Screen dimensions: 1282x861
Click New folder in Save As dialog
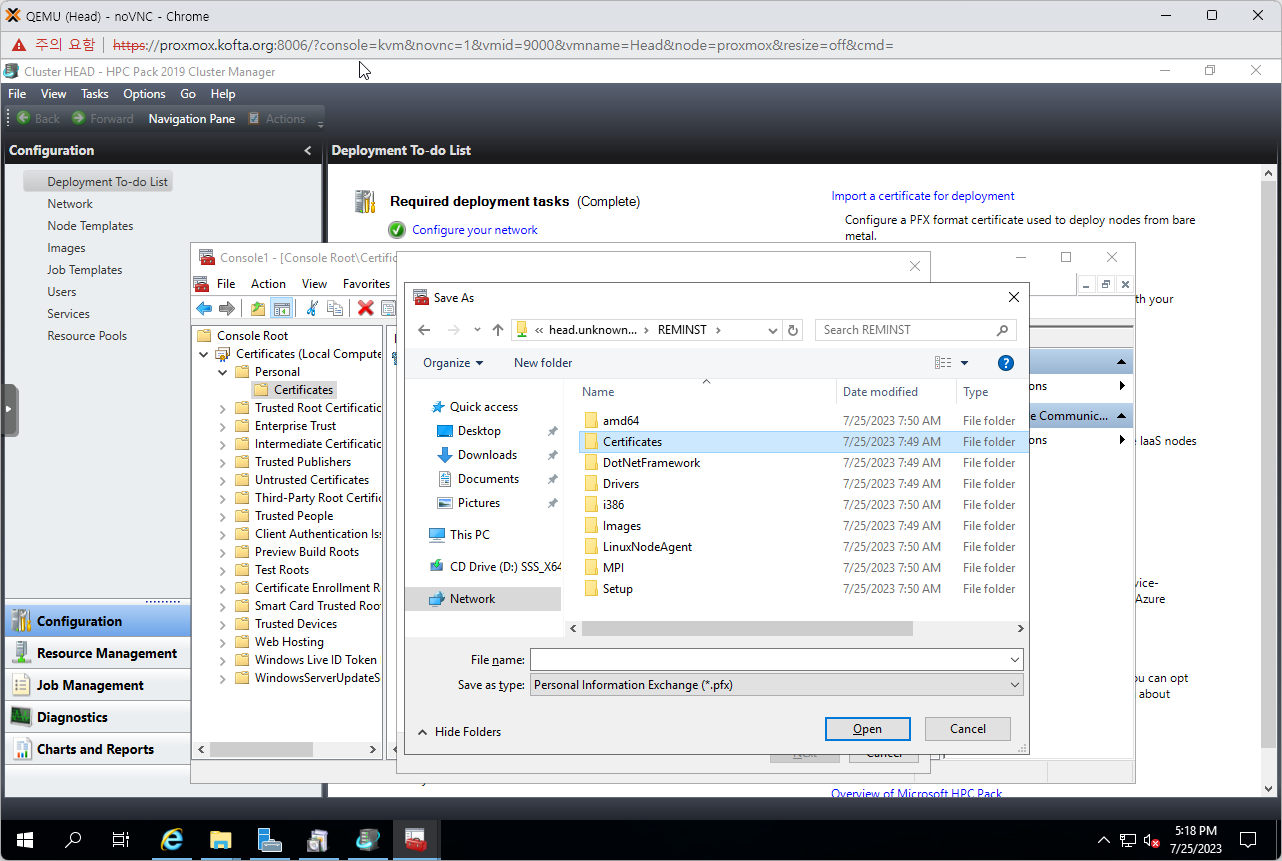tap(543, 363)
